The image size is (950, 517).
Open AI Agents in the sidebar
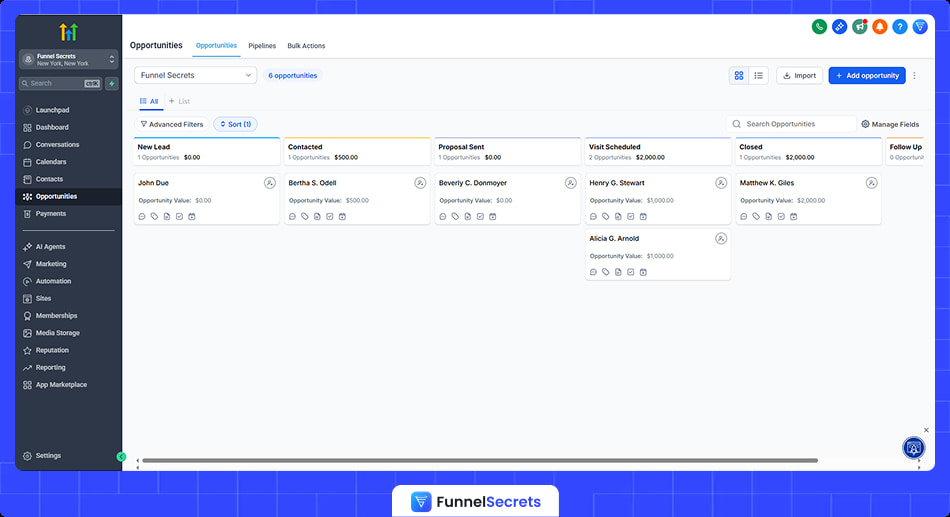[68, 247]
